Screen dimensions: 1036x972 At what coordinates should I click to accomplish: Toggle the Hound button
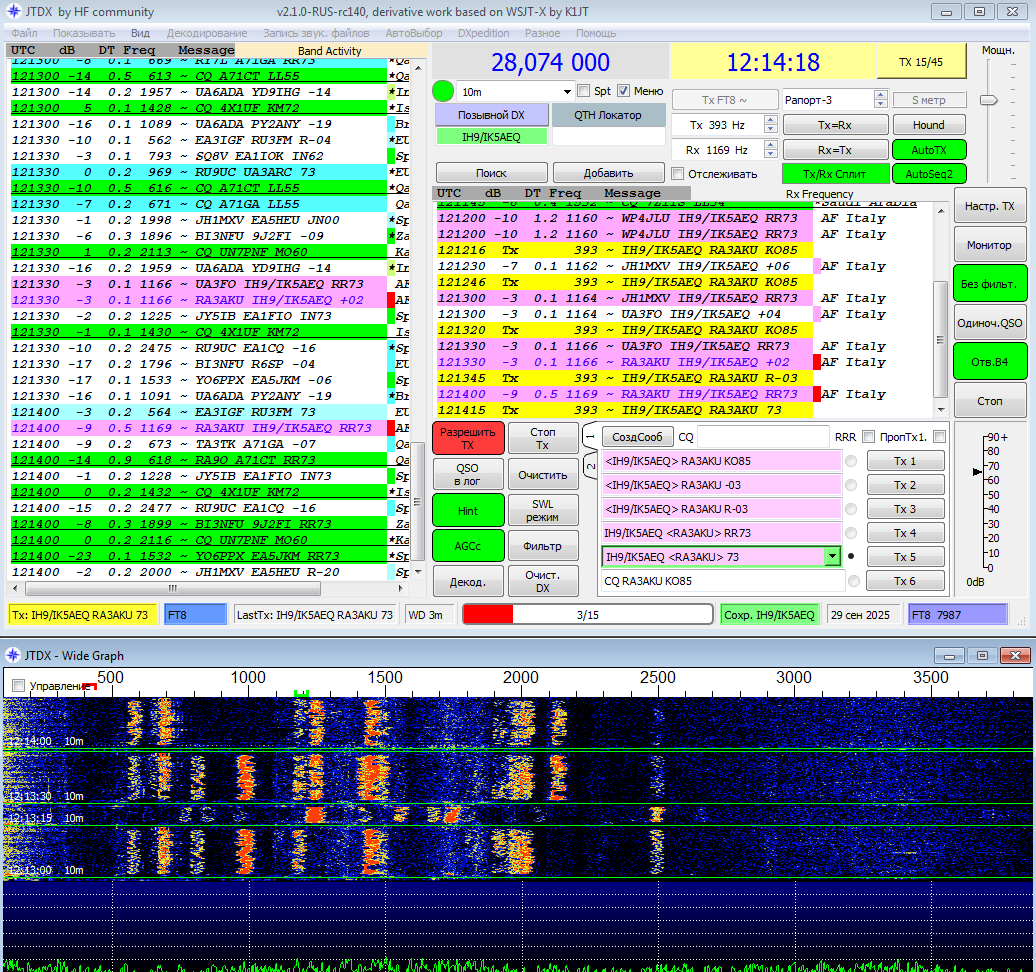coord(929,125)
